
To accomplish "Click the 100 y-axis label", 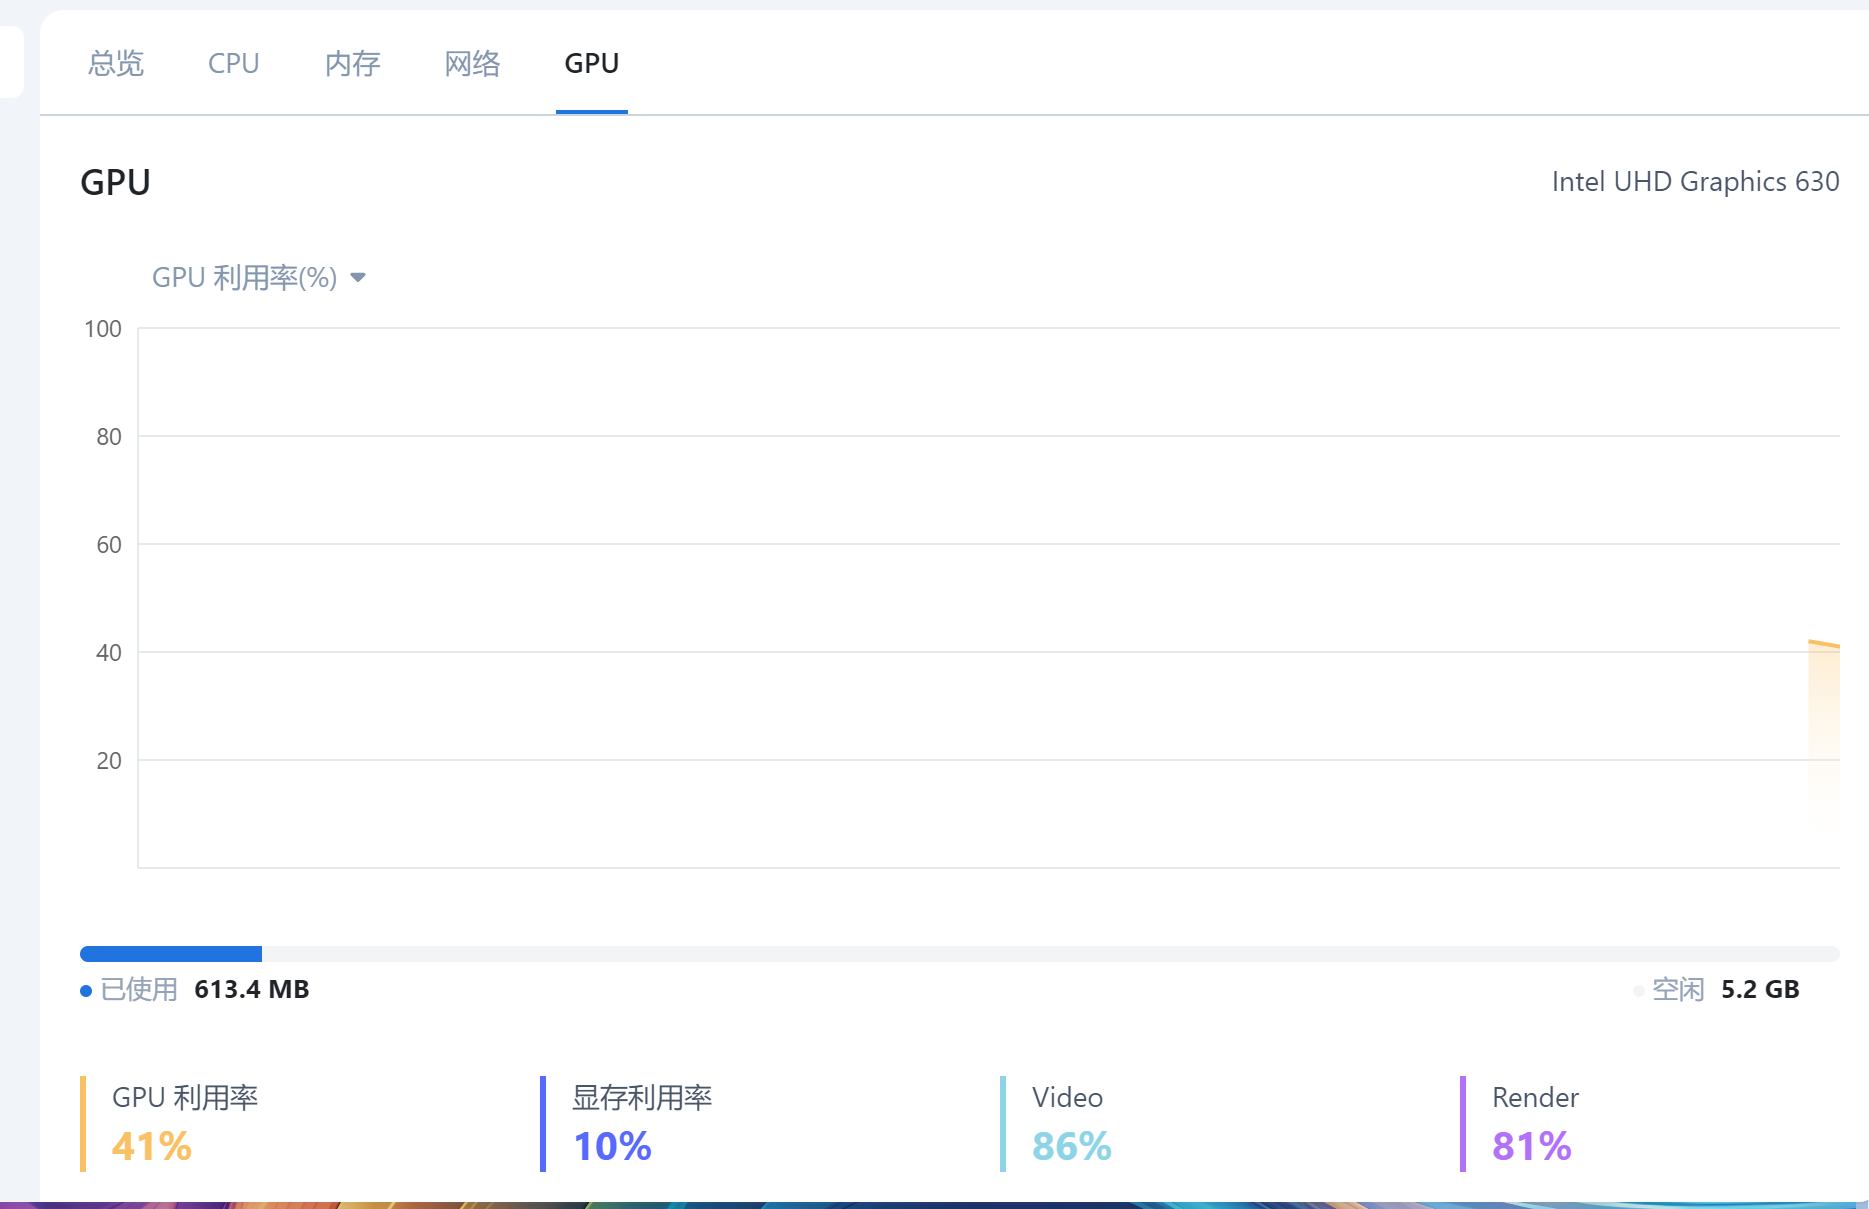I will pos(103,329).
